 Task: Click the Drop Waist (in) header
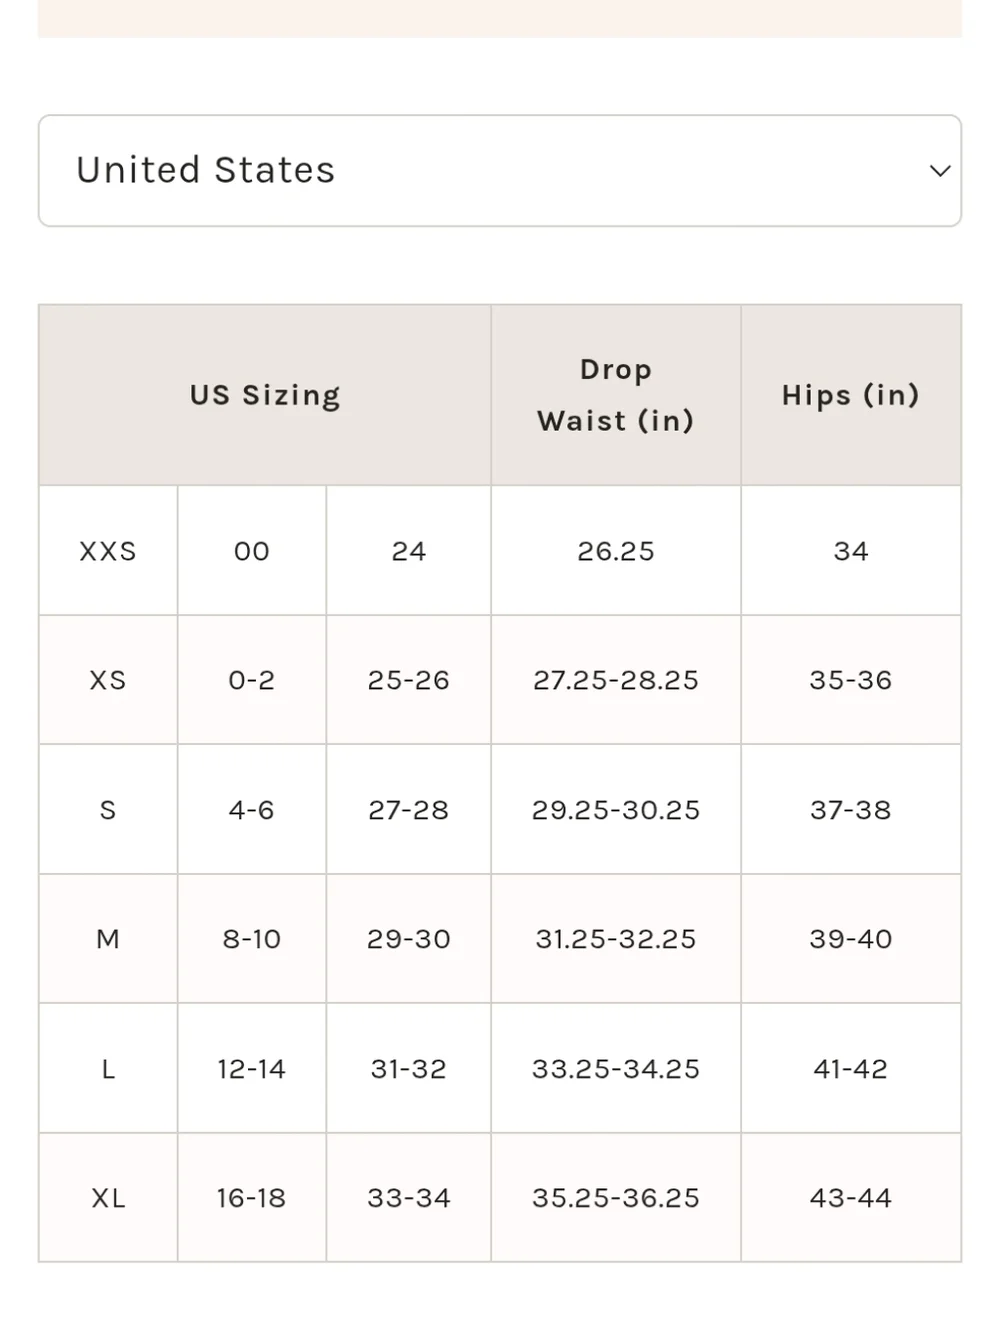[615, 395]
